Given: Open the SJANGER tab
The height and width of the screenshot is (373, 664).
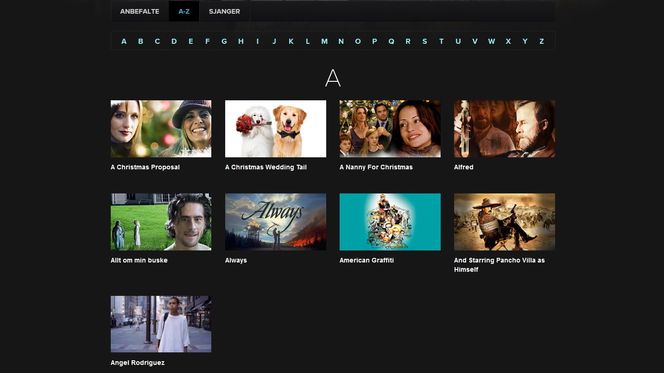Looking at the screenshot, I should (x=224, y=11).
